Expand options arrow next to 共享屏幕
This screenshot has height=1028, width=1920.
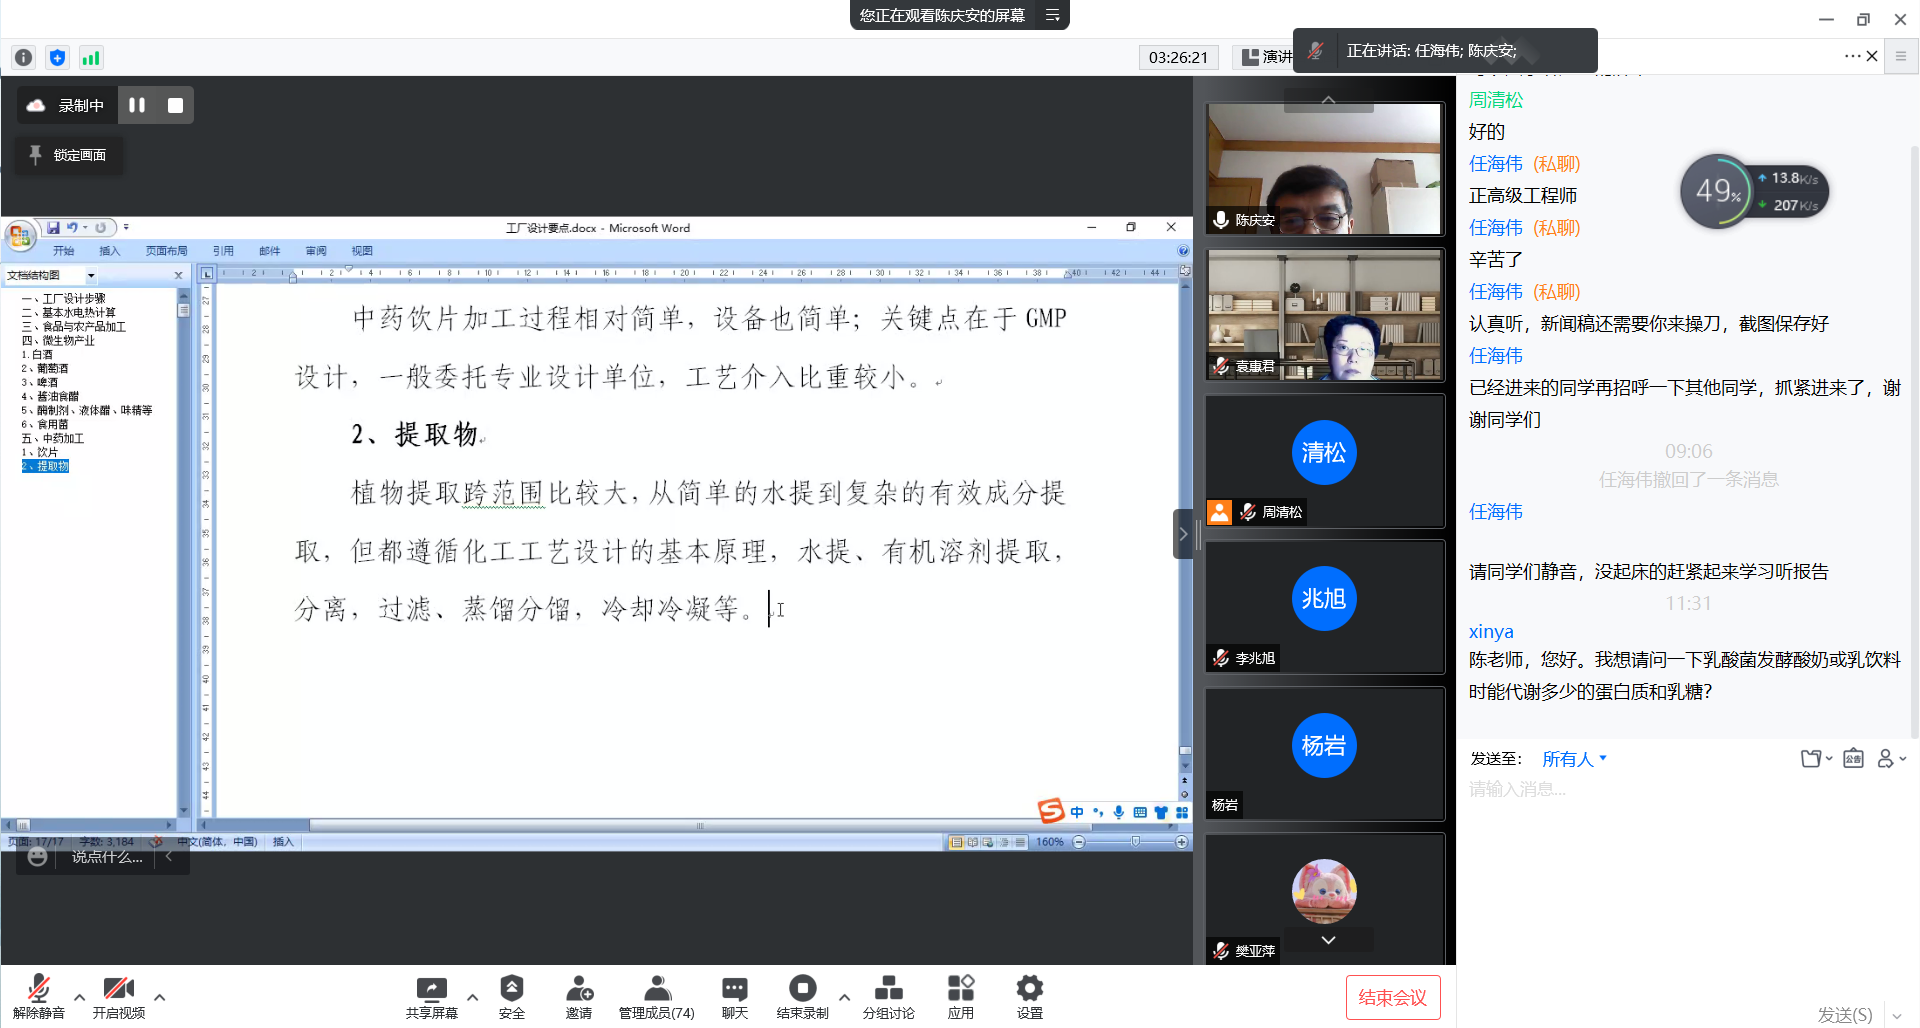pyautogui.click(x=473, y=997)
